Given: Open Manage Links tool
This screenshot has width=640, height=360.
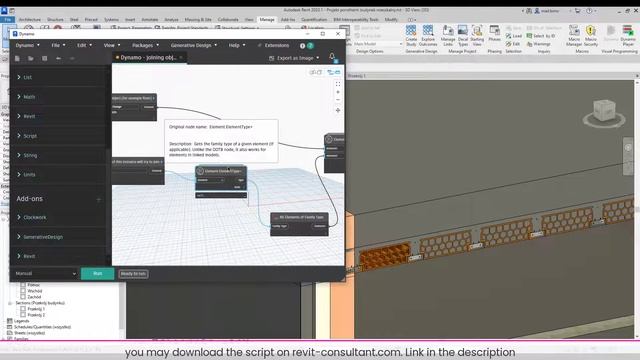Looking at the screenshot, I should click(448, 35).
